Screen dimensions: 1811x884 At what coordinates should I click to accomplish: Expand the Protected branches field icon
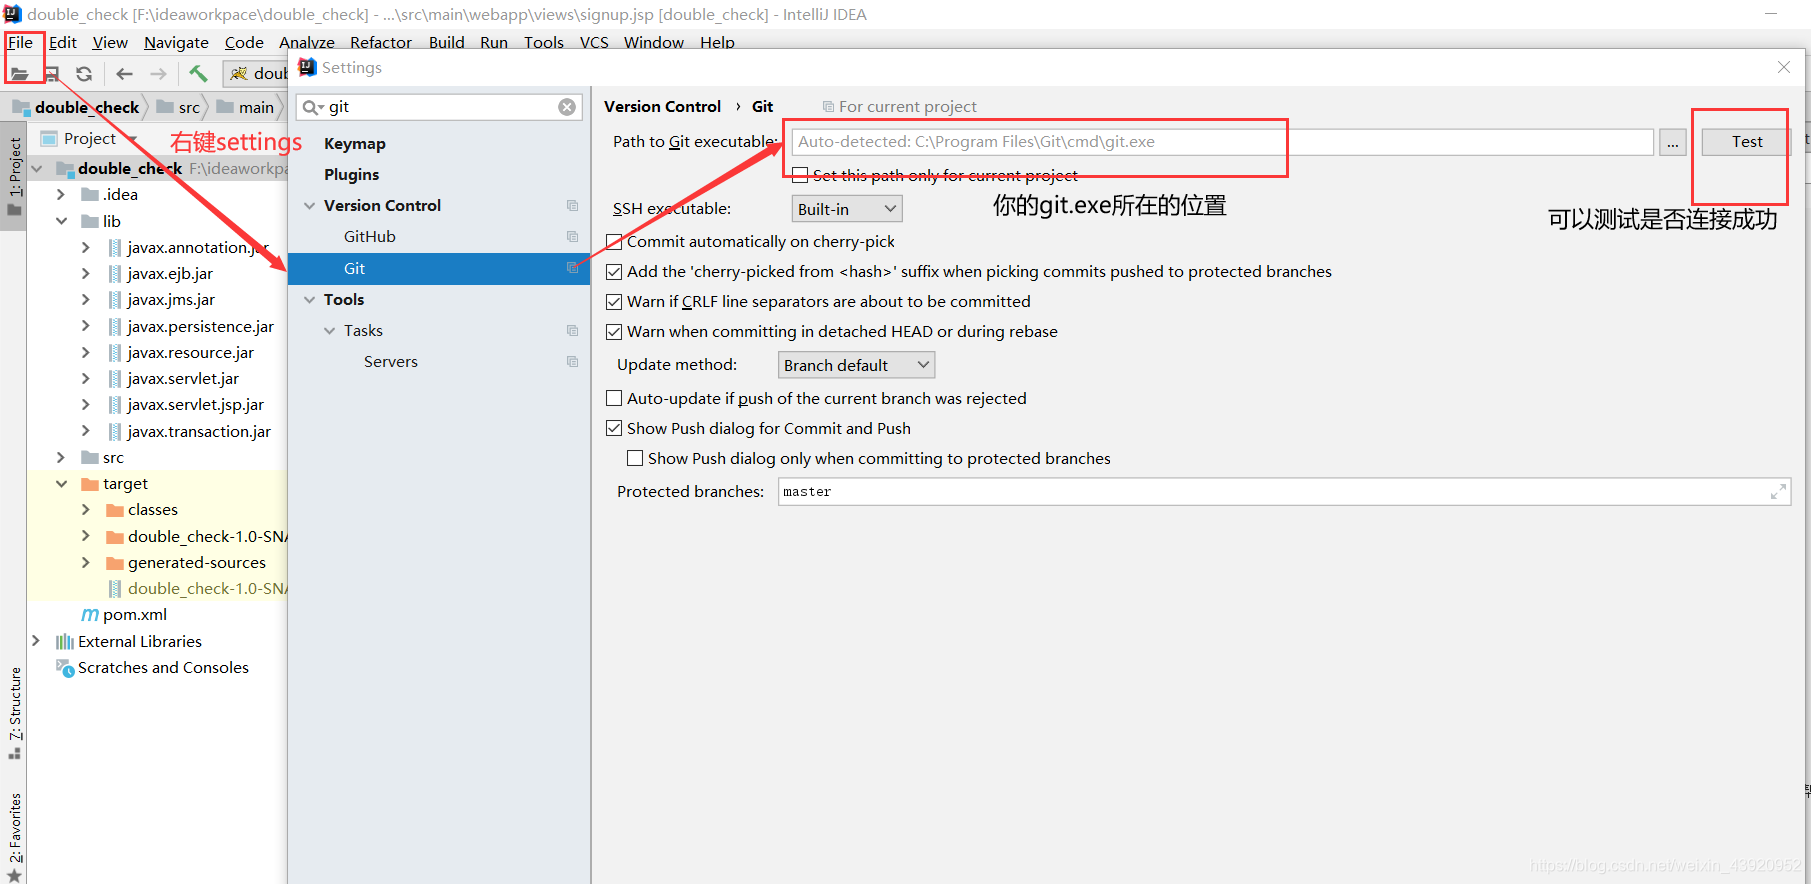tap(1778, 492)
